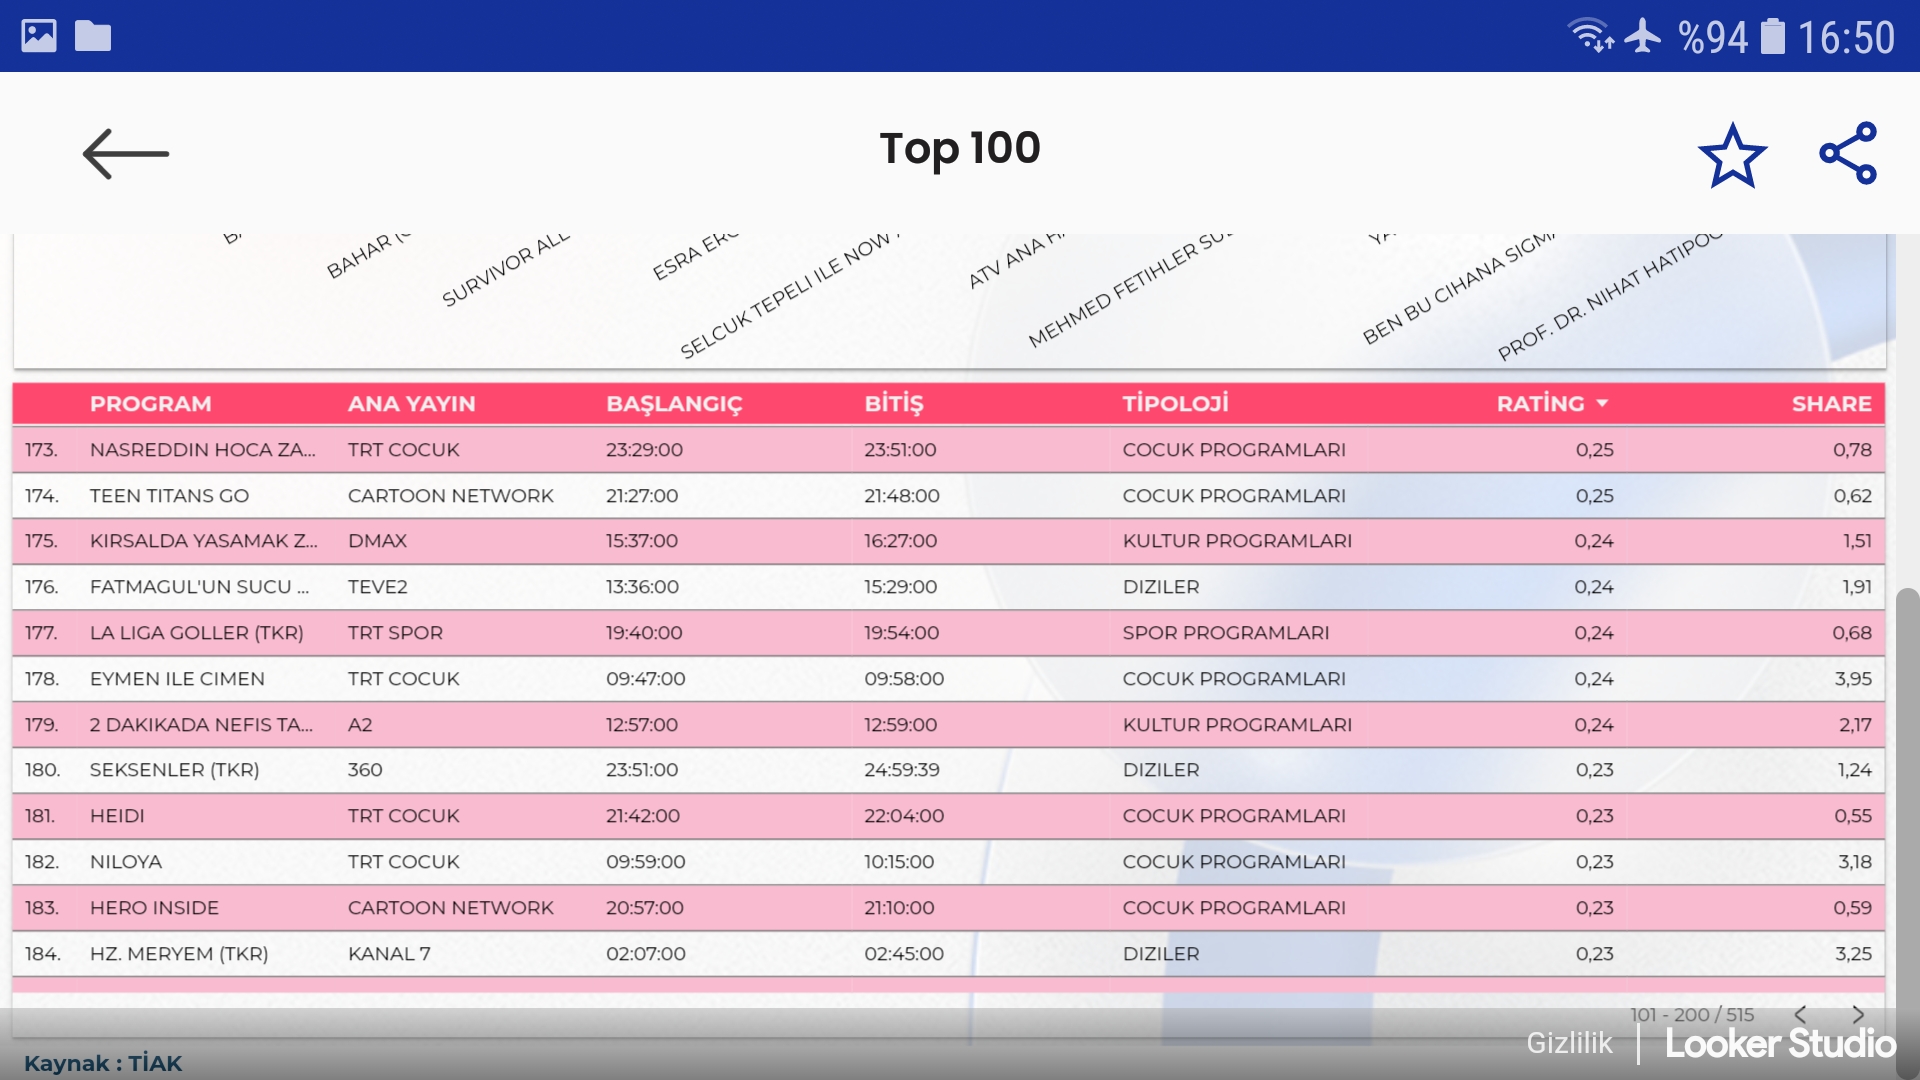Click start time 23:29:00
The image size is (1920, 1080).
(644, 450)
